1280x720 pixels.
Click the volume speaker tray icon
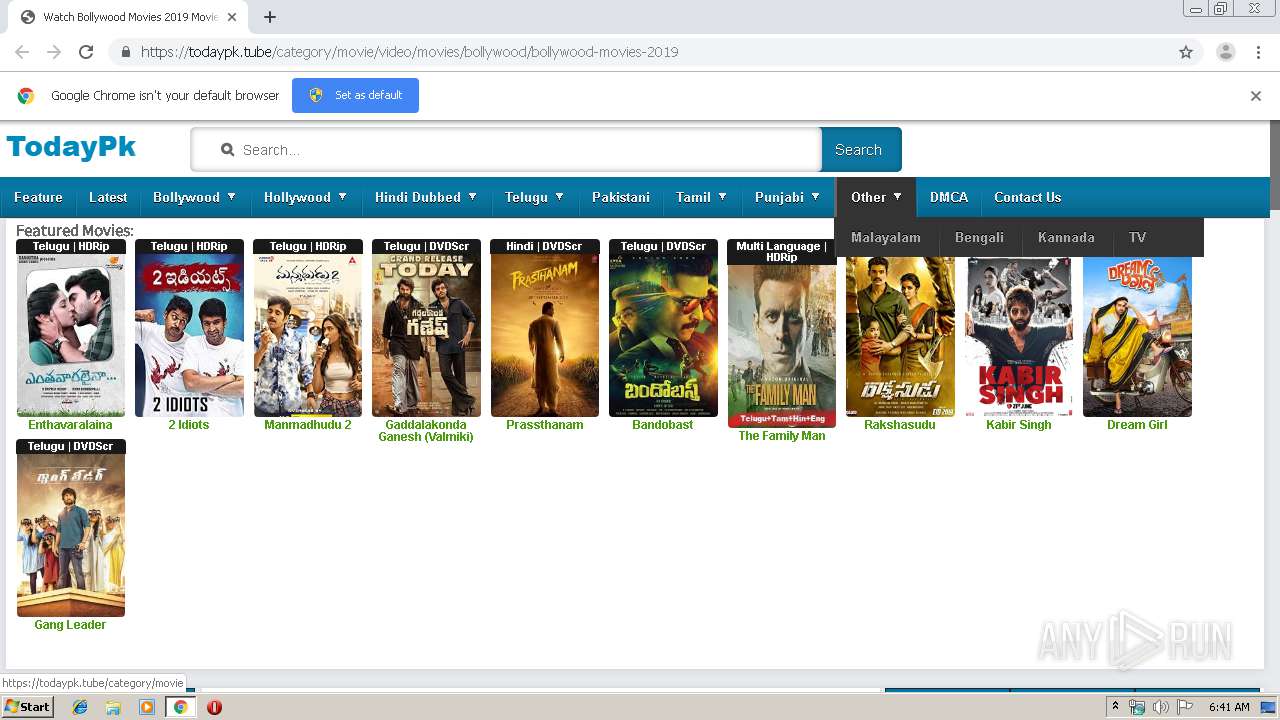1160,707
